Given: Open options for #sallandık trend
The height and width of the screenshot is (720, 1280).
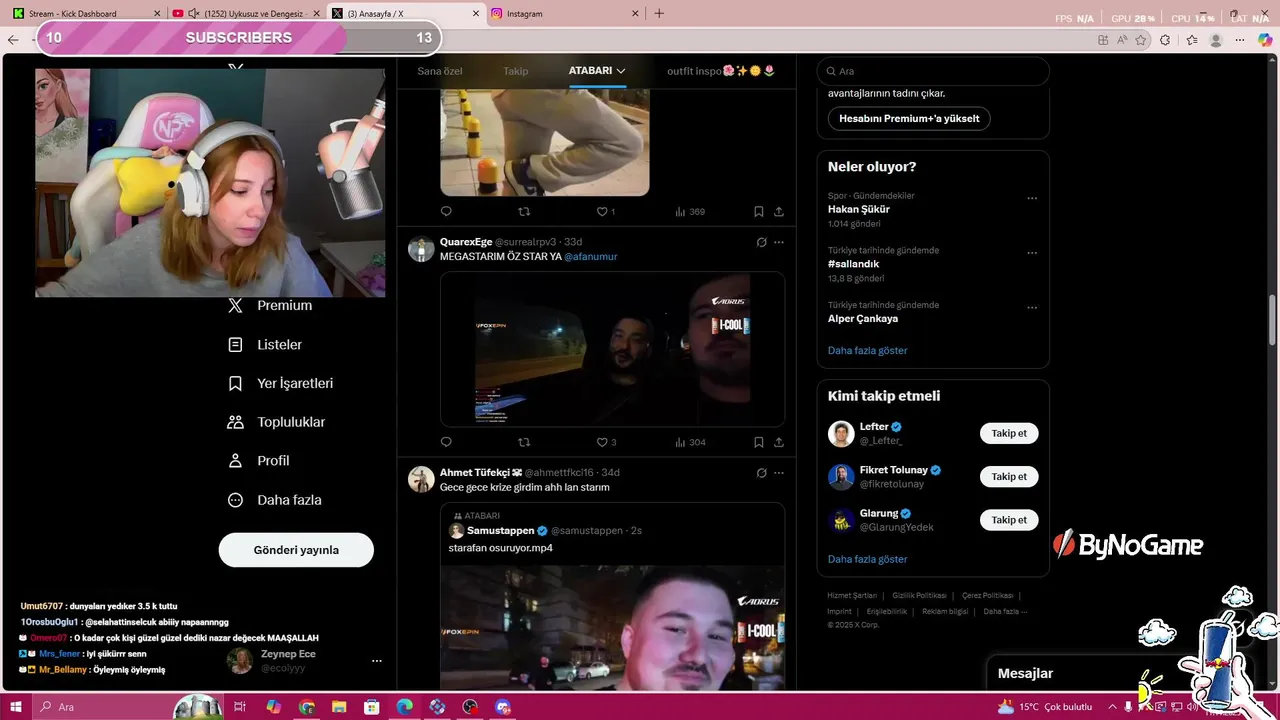Looking at the screenshot, I should click(x=1032, y=253).
